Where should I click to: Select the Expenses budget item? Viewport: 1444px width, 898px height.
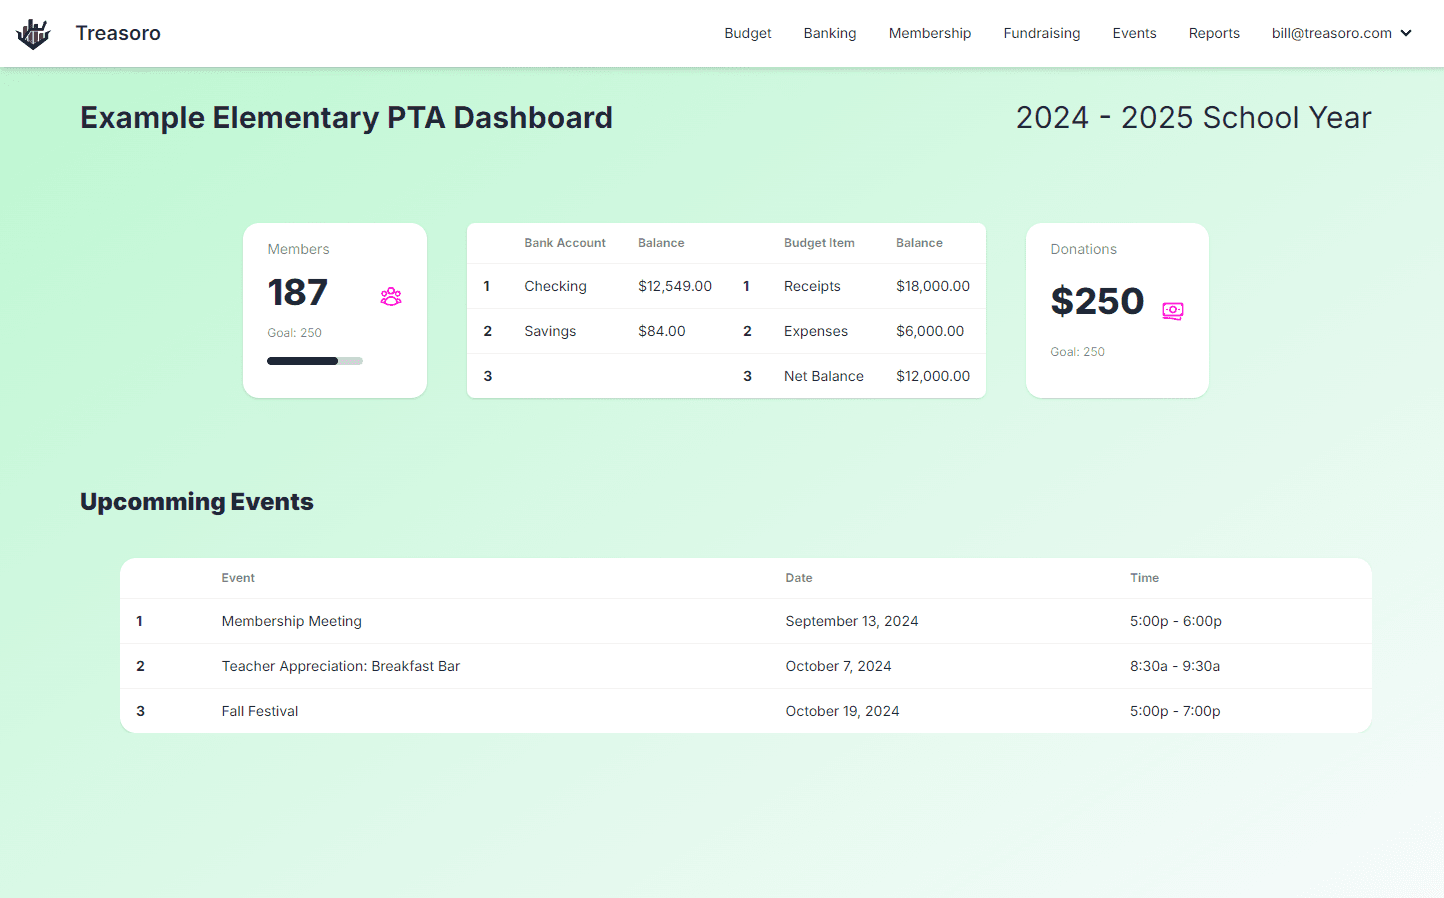(x=816, y=331)
